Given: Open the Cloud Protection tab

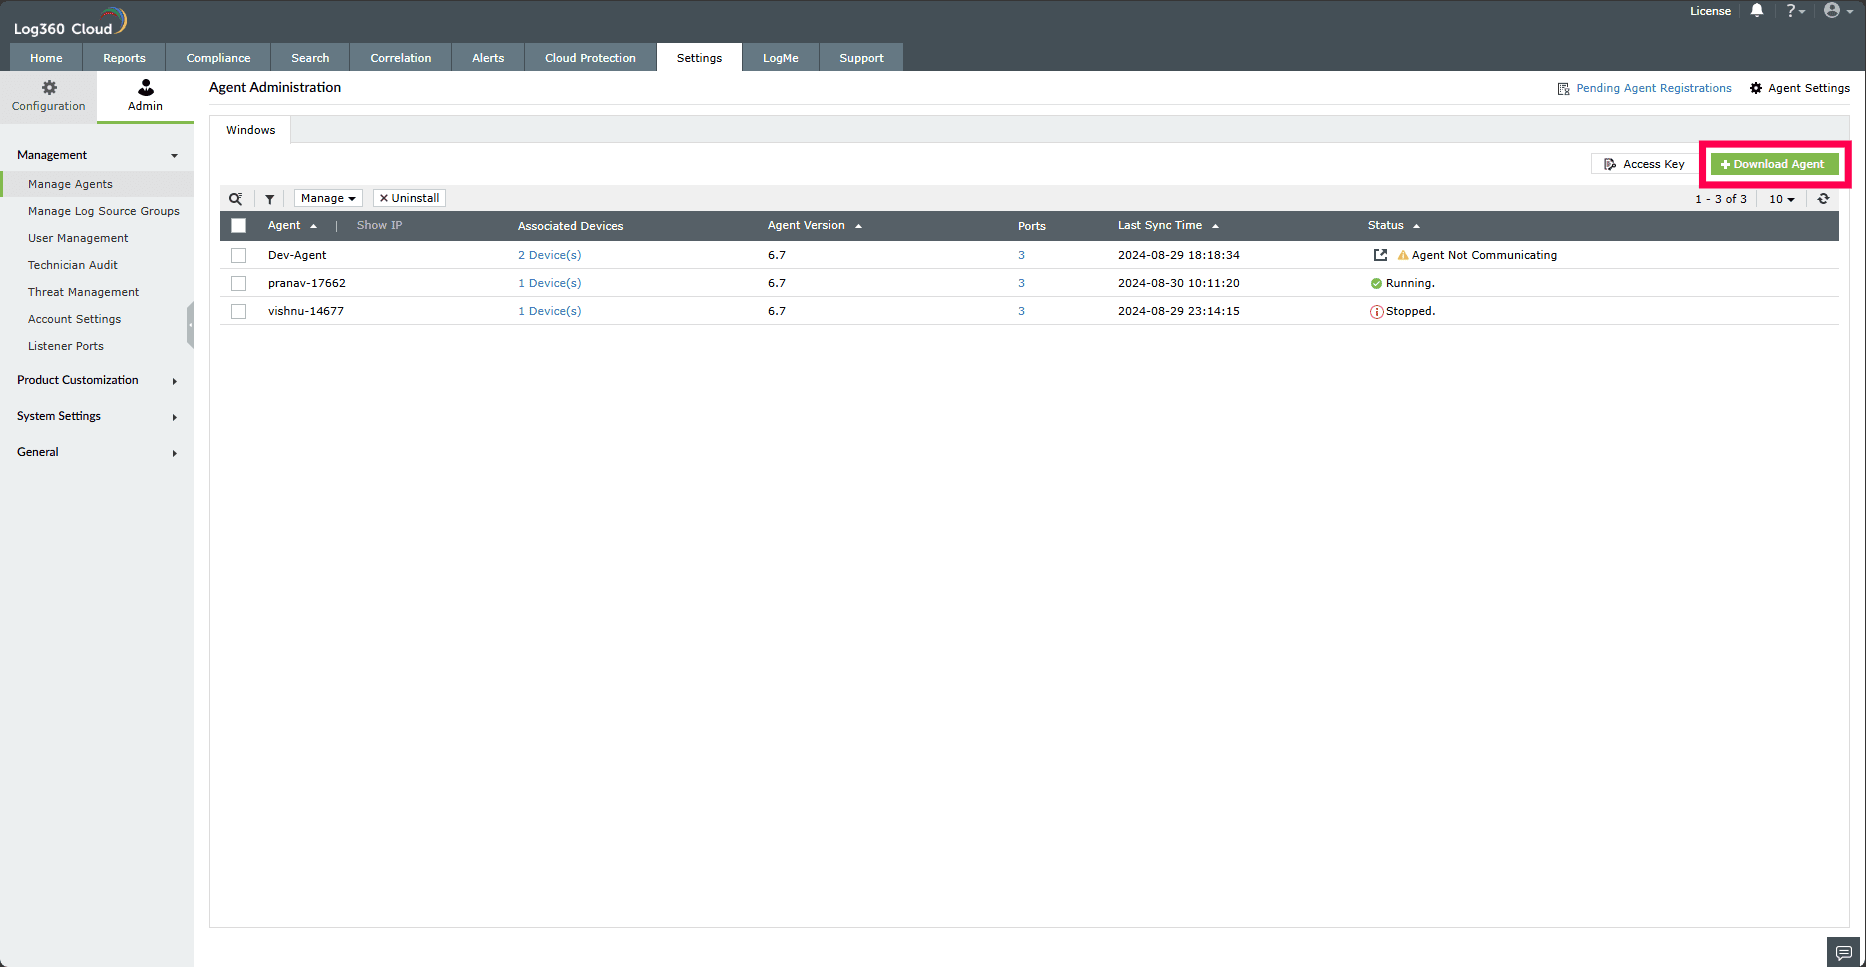Looking at the screenshot, I should coord(590,57).
